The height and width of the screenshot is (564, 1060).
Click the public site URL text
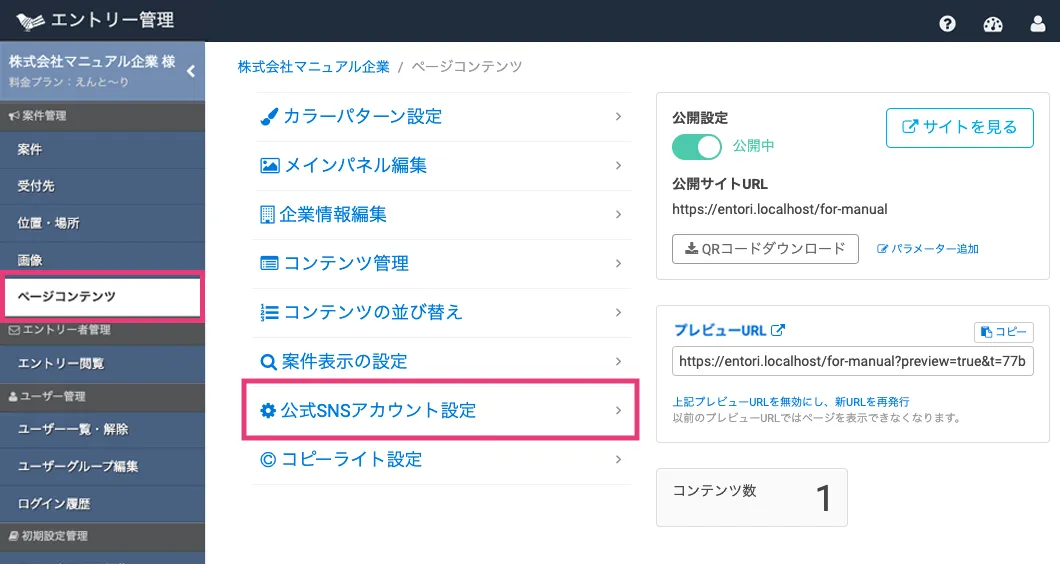point(779,210)
